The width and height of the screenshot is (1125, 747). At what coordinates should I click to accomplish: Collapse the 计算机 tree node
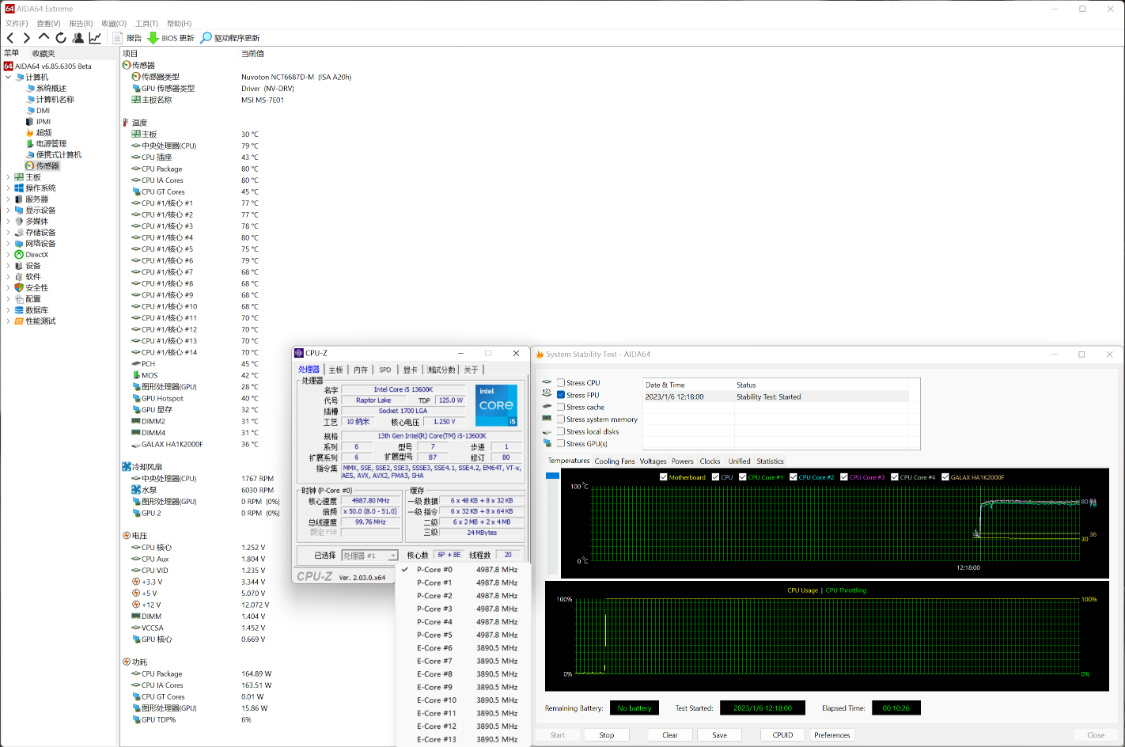coord(8,77)
